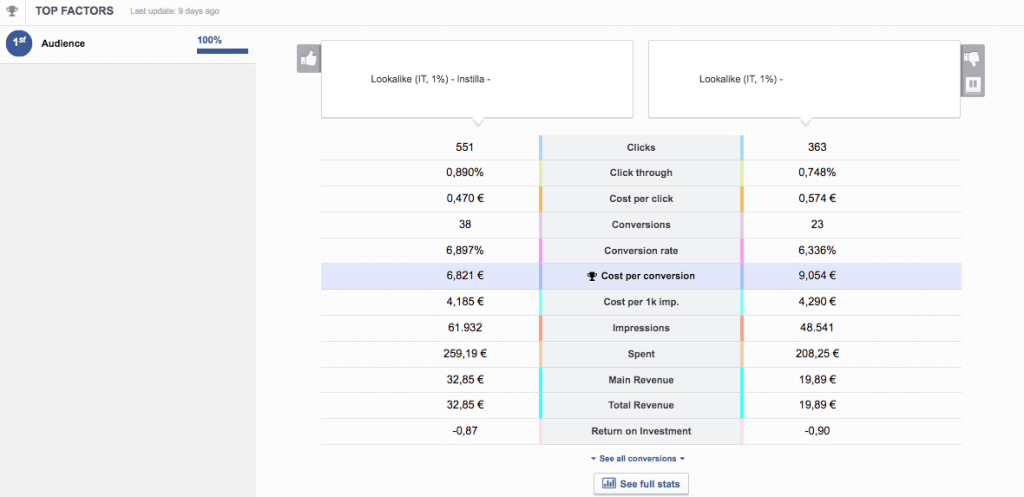This screenshot has width=1024, height=497.
Task: Click the 6,821 € cost per conversion value
Action: coord(464,276)
